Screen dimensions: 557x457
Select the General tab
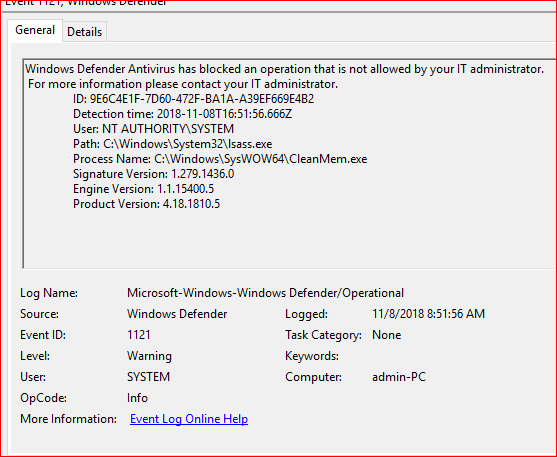[35, 30]
